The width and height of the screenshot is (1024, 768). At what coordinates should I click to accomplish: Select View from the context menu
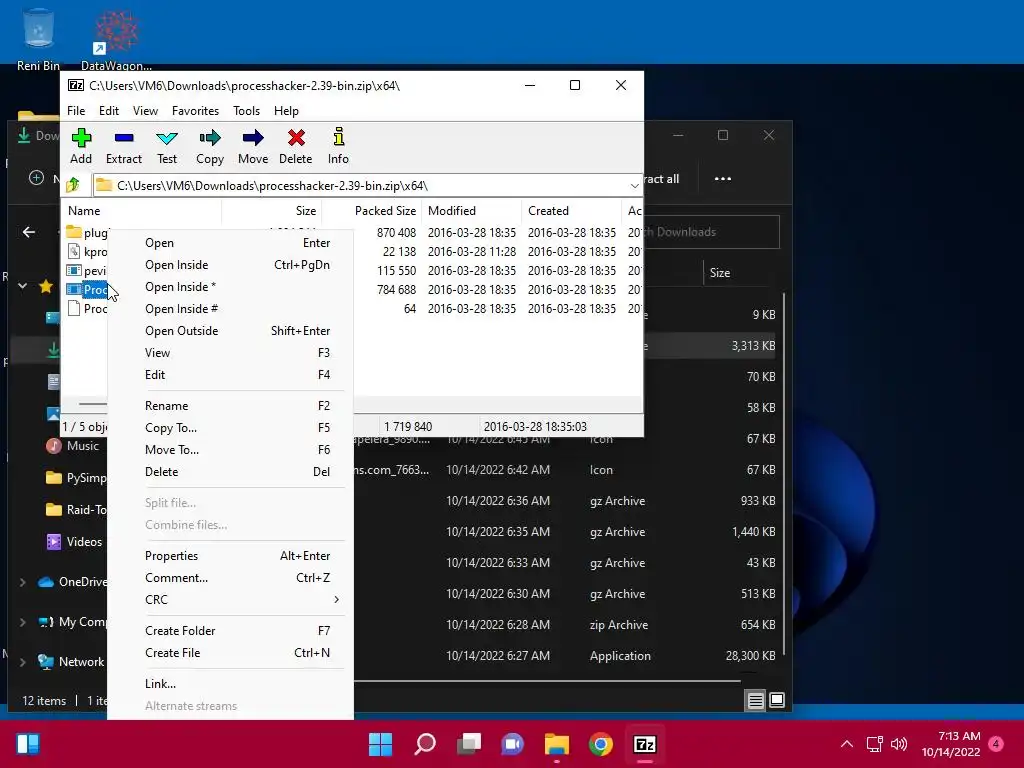click(x=231, y=353)
